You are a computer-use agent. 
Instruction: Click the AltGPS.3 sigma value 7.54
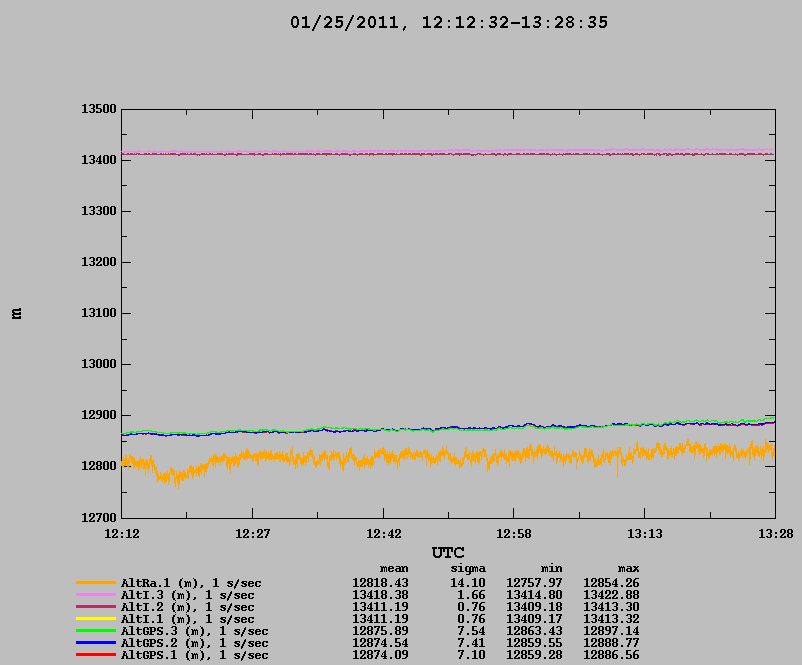pyautogui.click(x=471, y=631)
